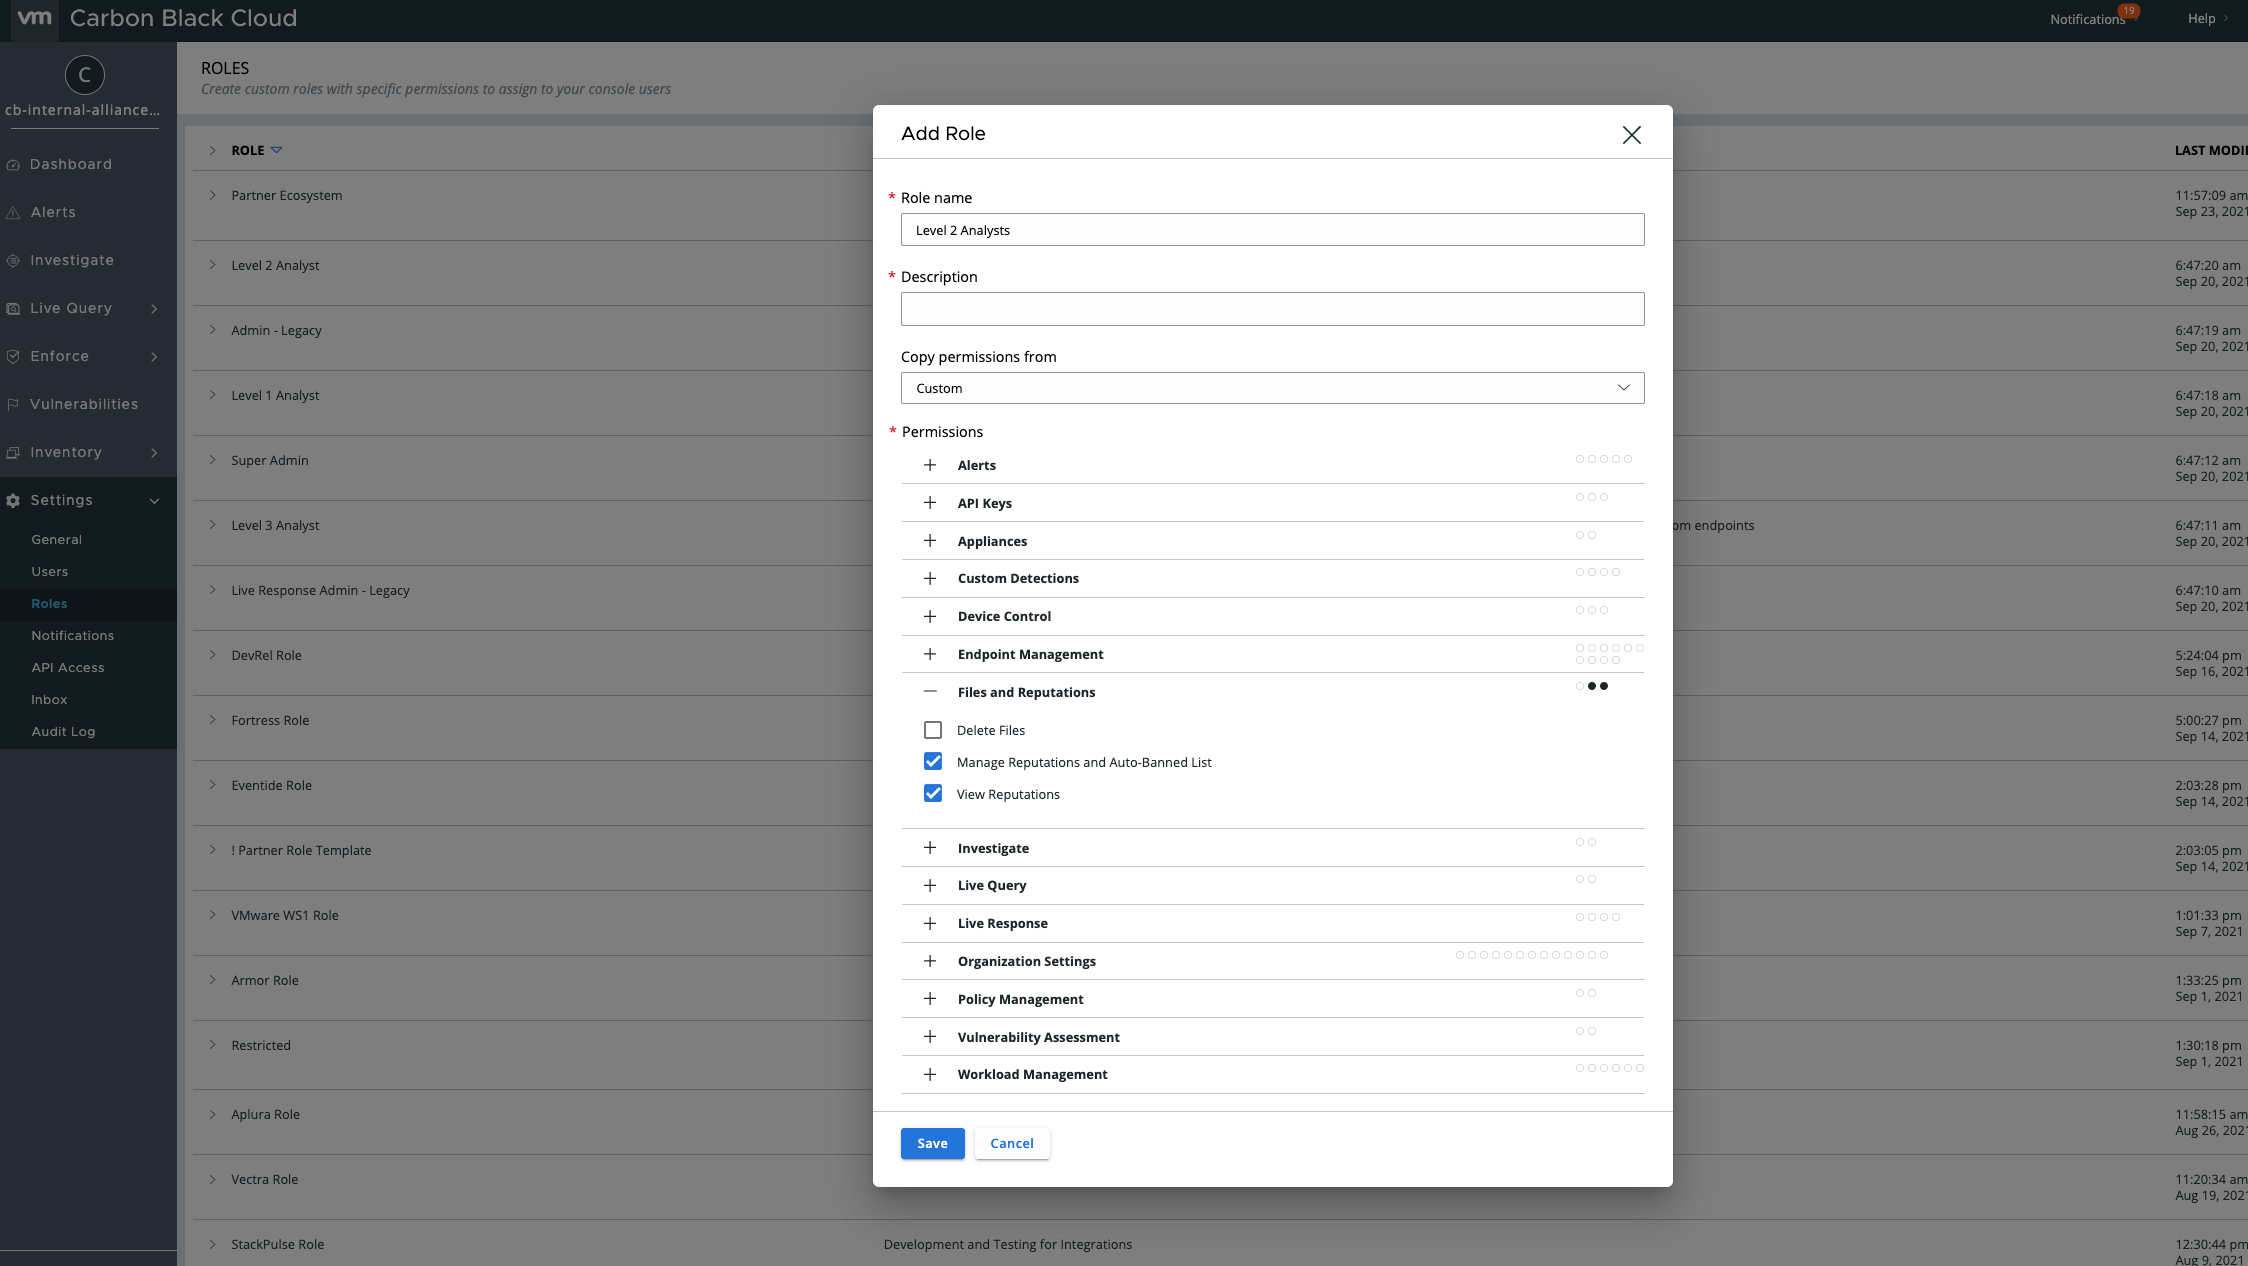Screen dimensions: 2248x1266
Task: Expand the Alerts permissions plus icon
Action: [930, 465]
